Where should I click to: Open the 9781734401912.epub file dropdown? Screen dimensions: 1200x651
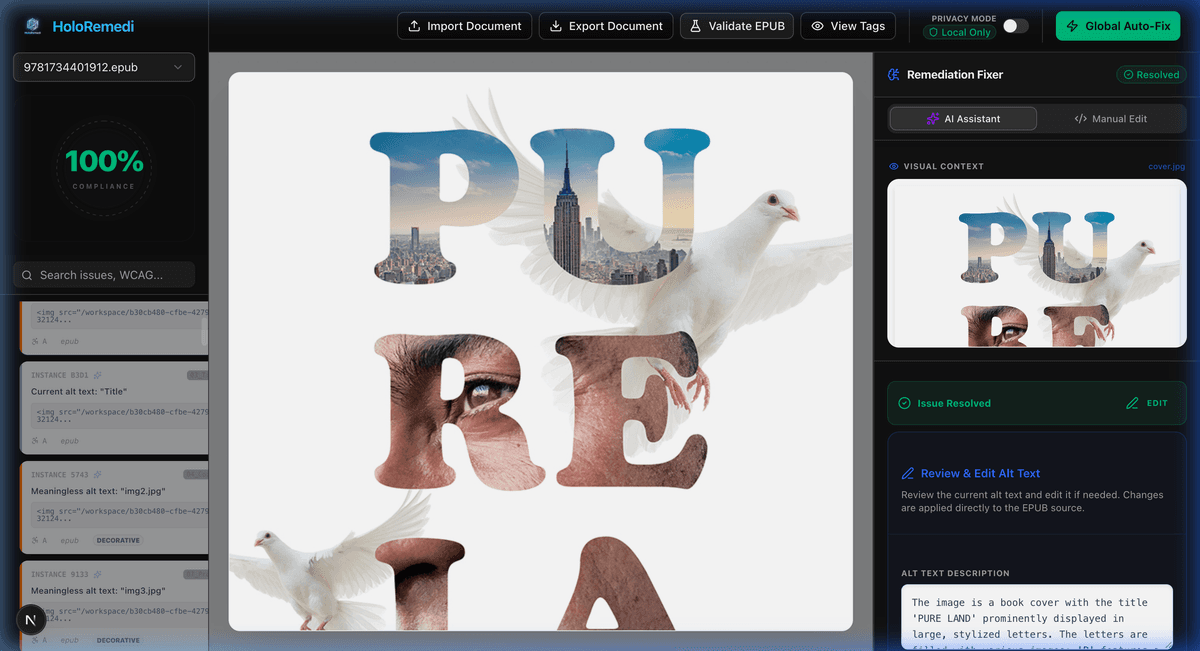coord(103,67)
